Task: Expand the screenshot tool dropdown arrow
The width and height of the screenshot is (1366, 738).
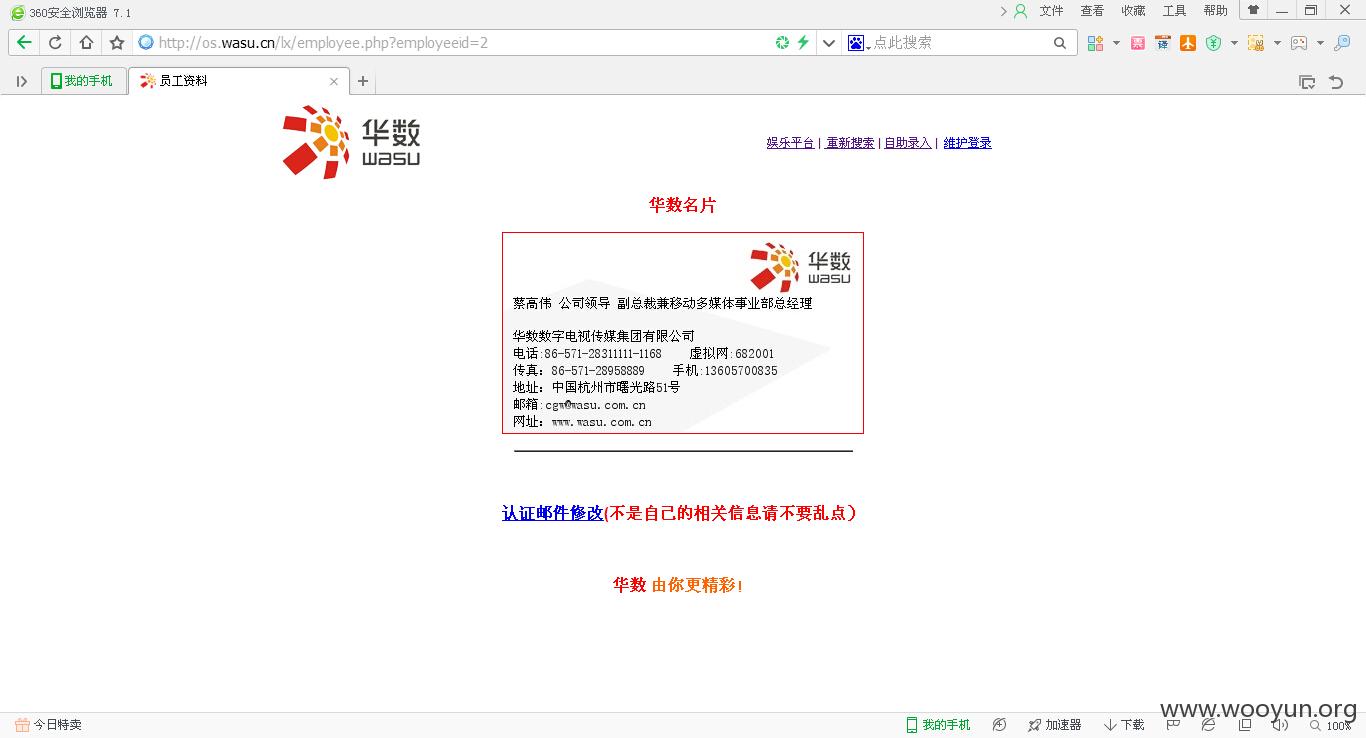Action: (1277, 43)
